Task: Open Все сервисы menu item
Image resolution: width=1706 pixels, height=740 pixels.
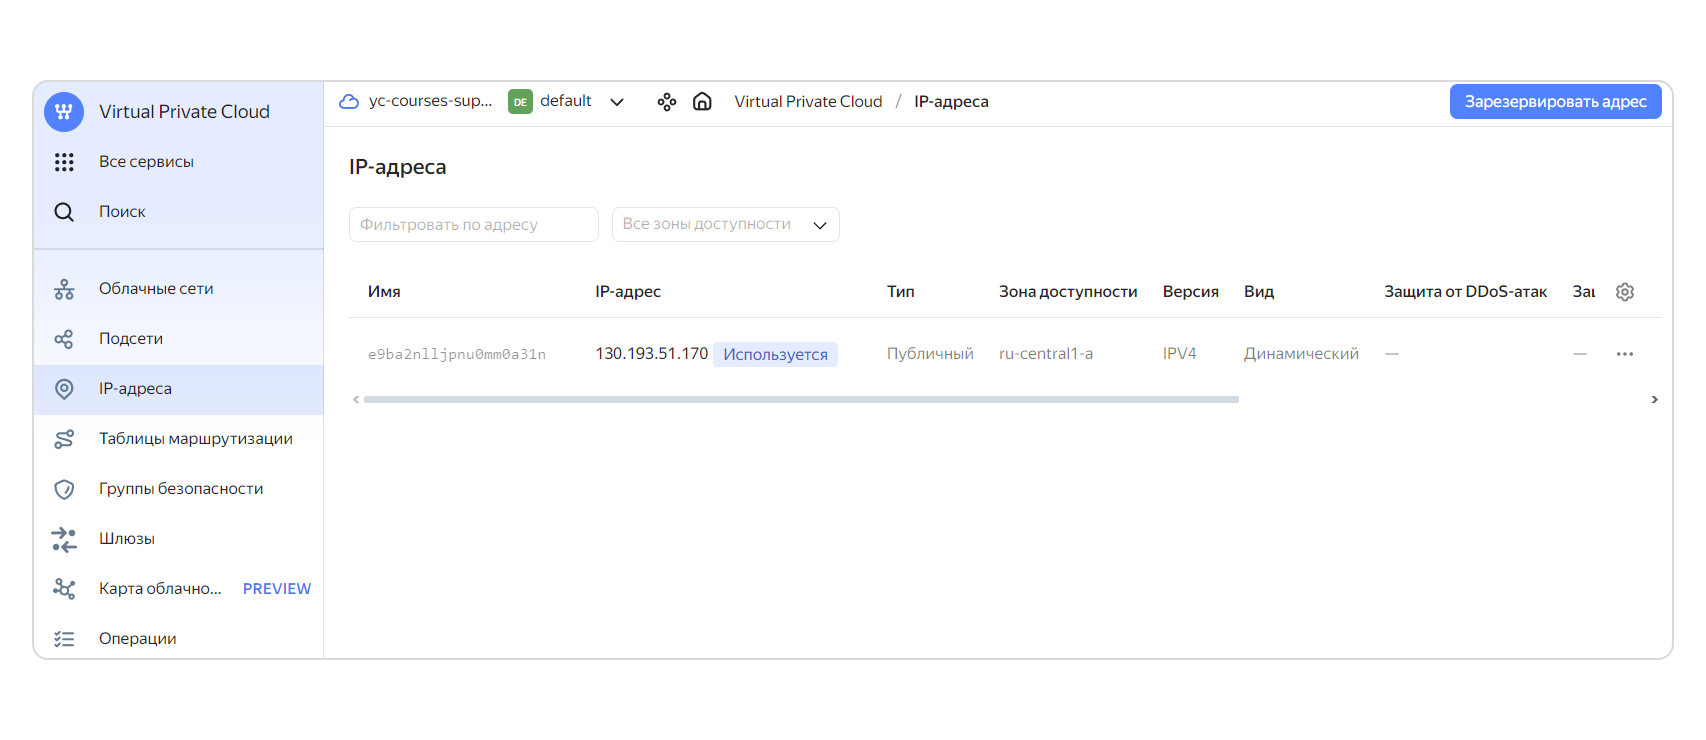Action: 179,162
